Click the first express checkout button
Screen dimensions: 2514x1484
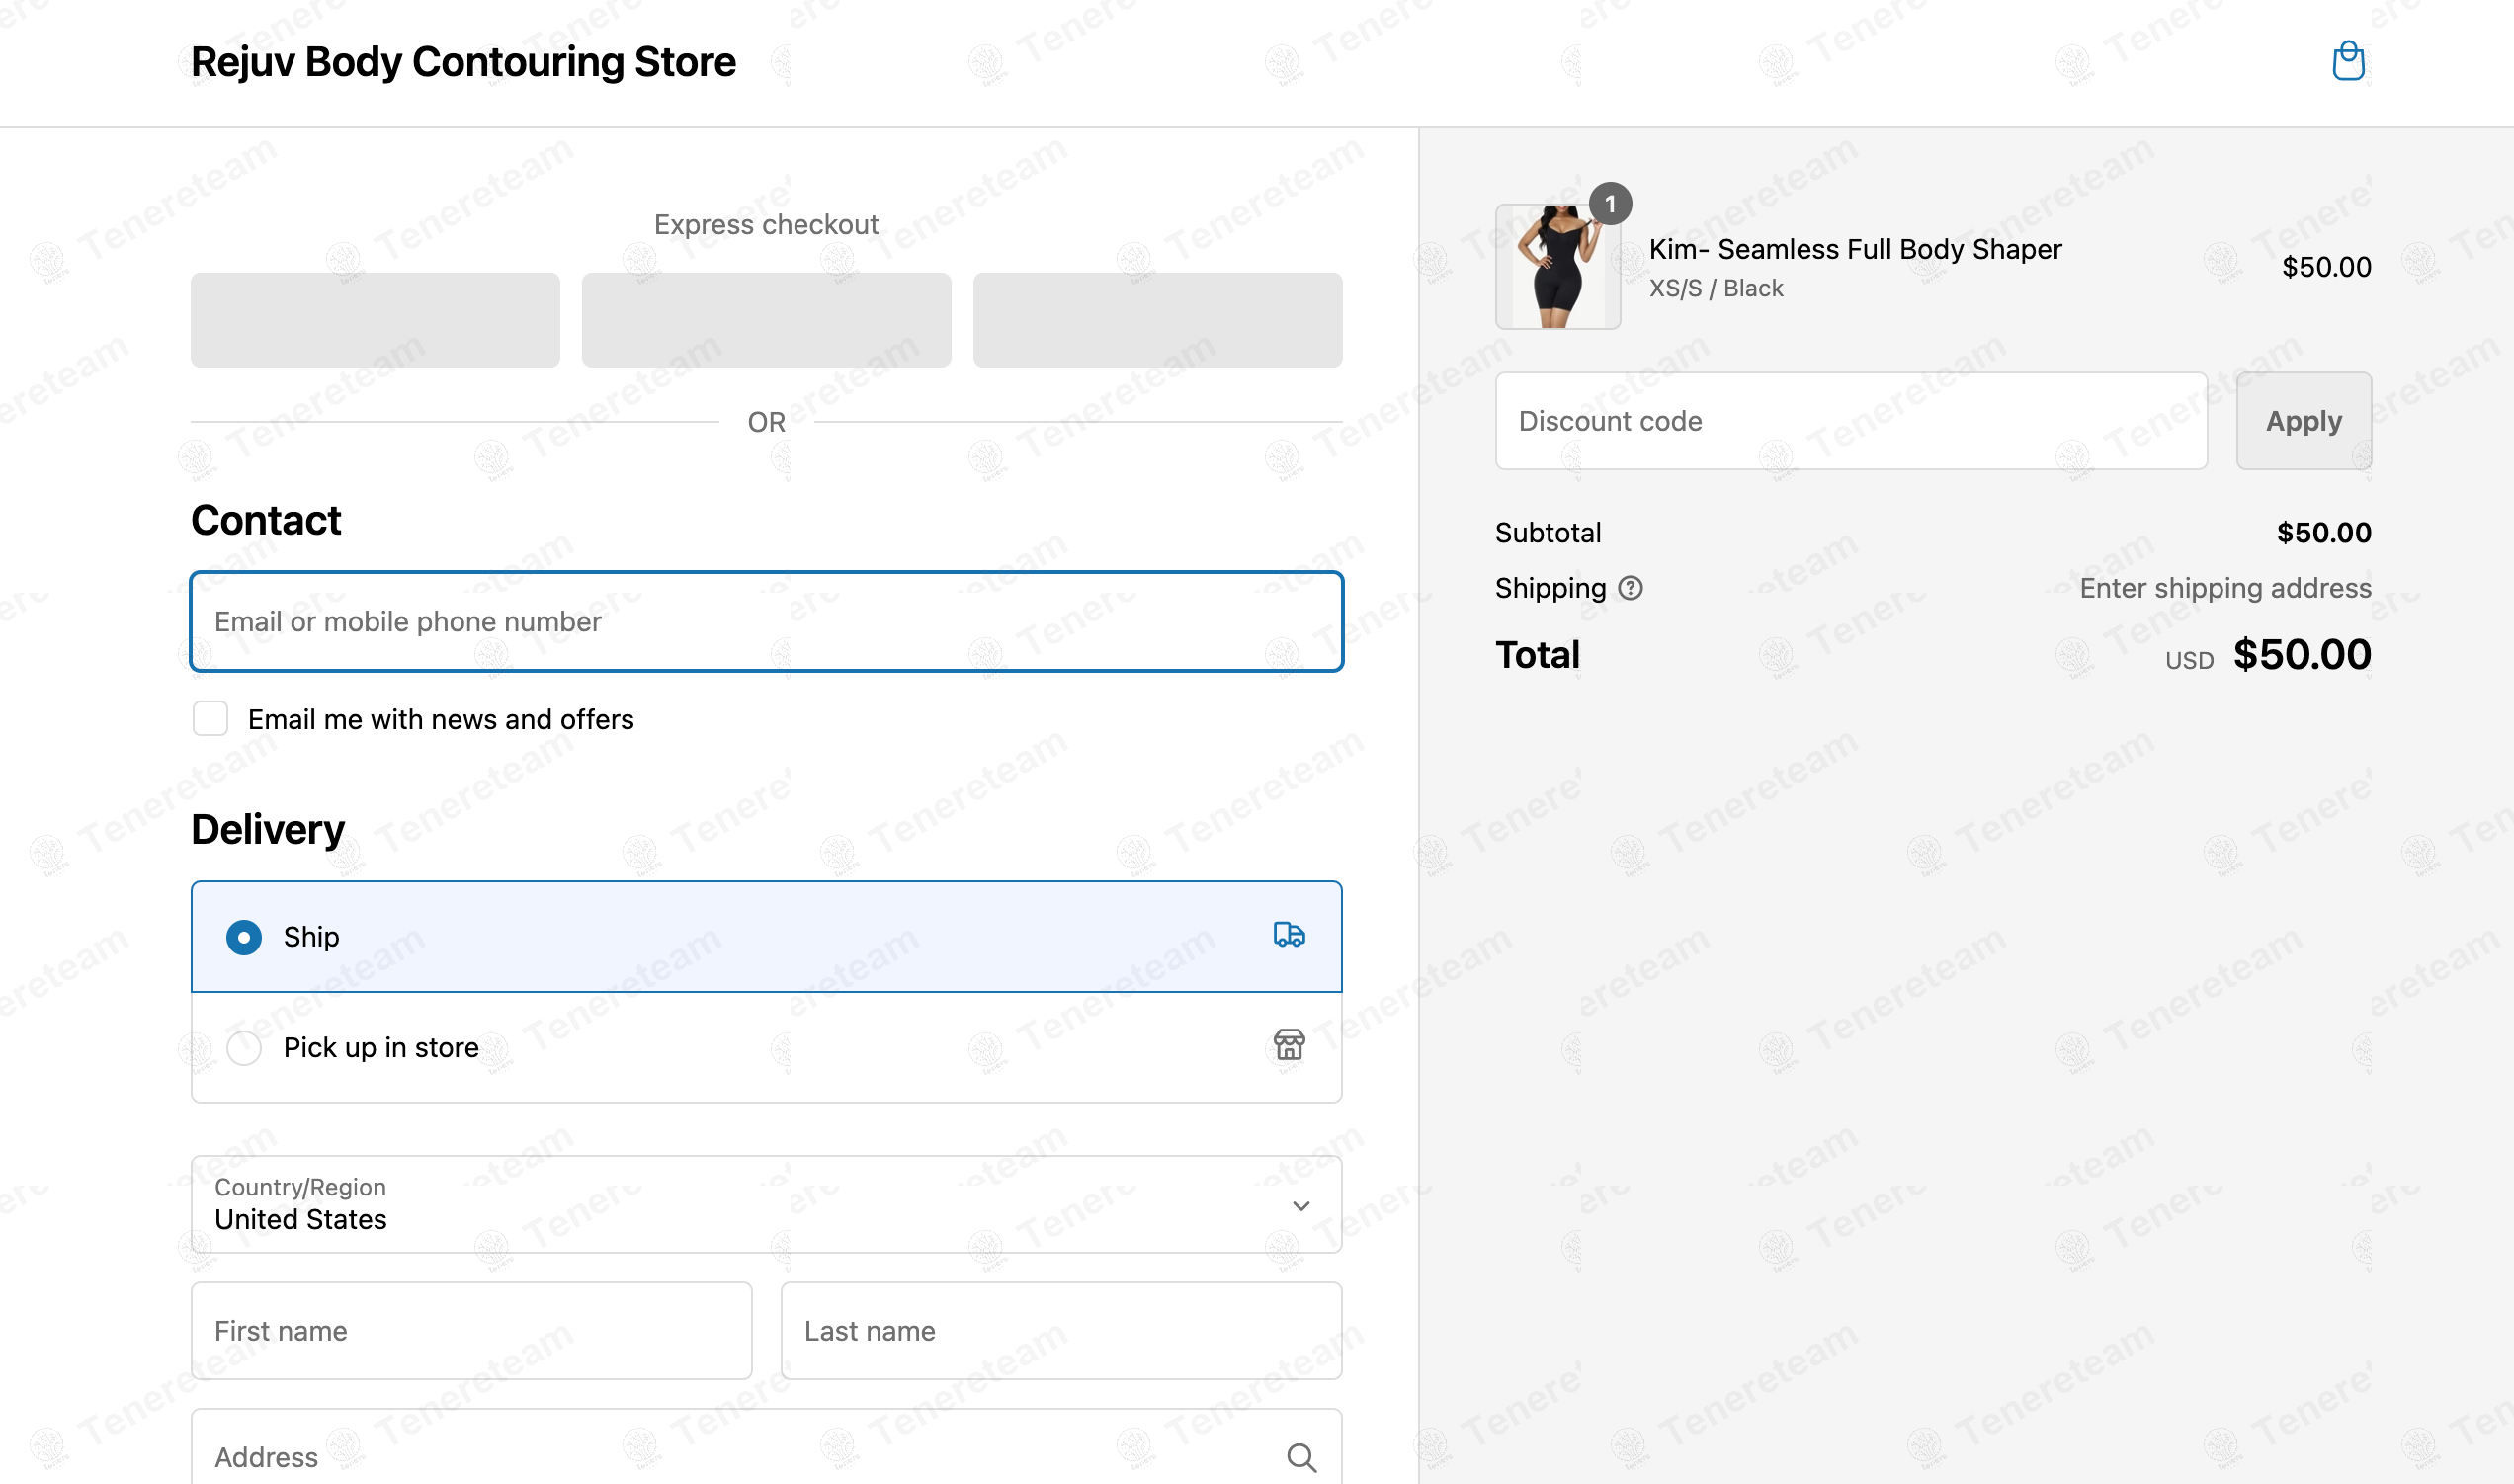click(375, 320)
